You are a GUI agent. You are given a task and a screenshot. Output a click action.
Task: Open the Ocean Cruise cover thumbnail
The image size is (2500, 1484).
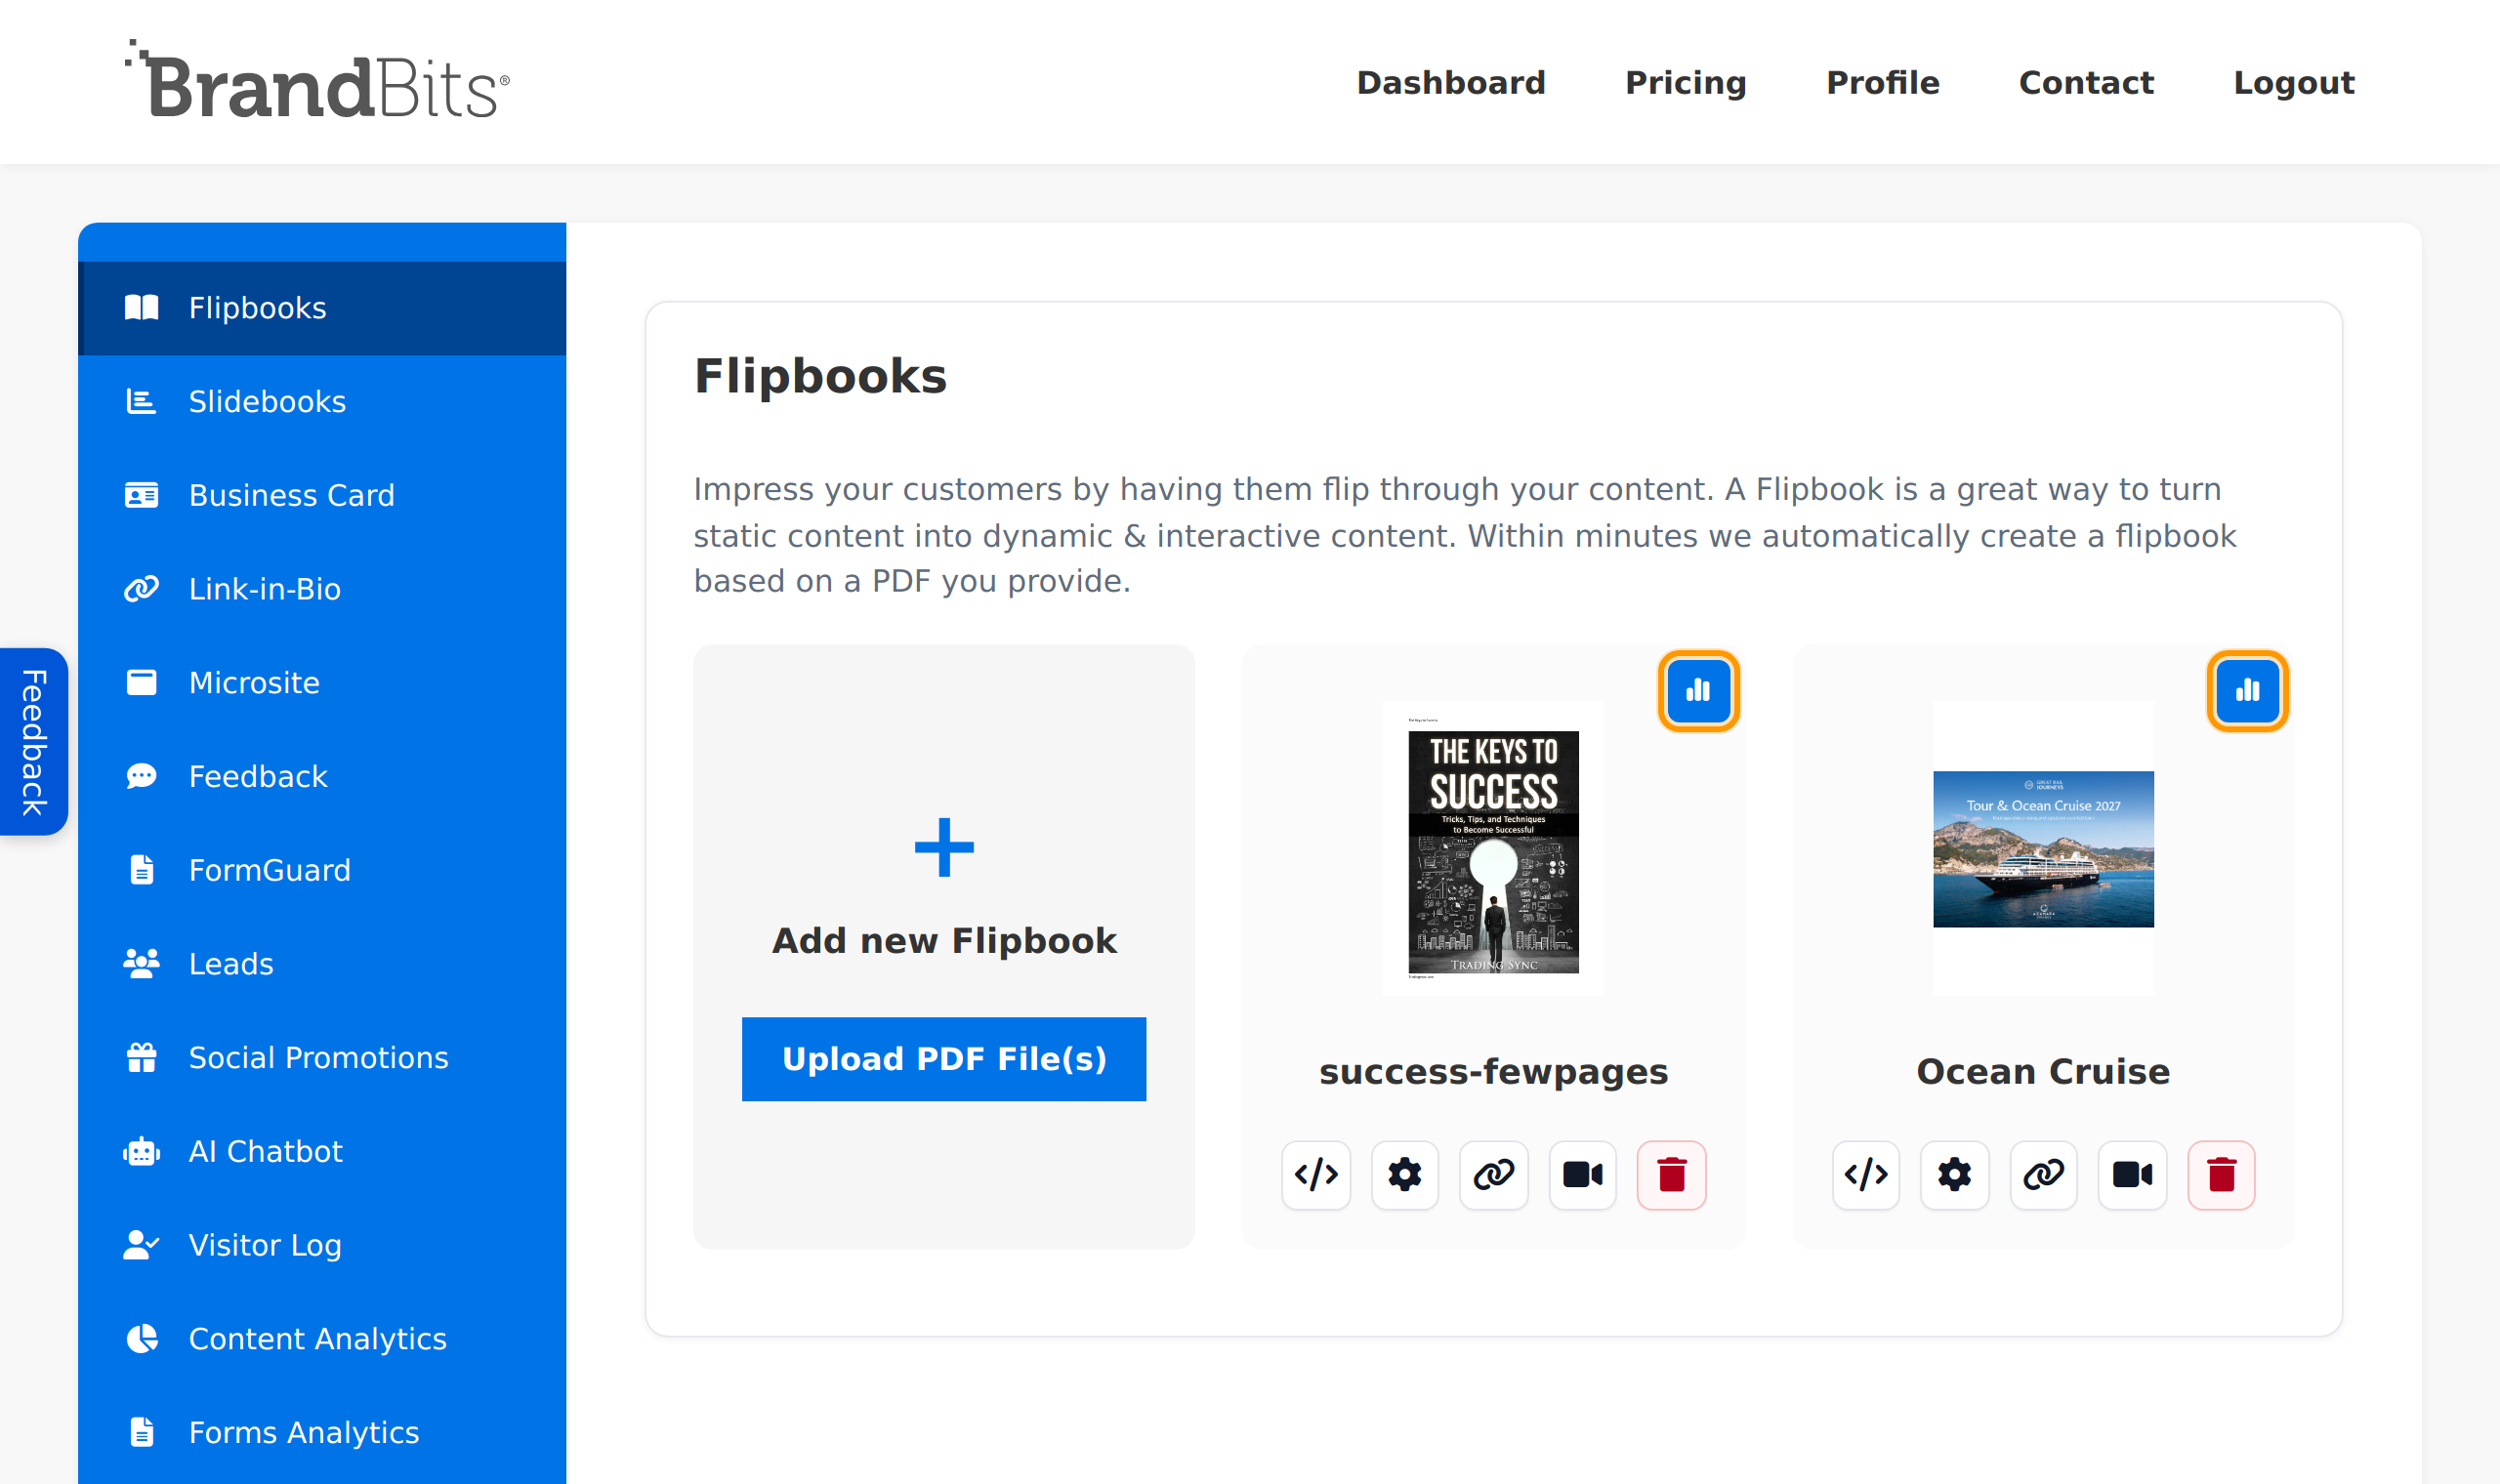[2043, 848]
